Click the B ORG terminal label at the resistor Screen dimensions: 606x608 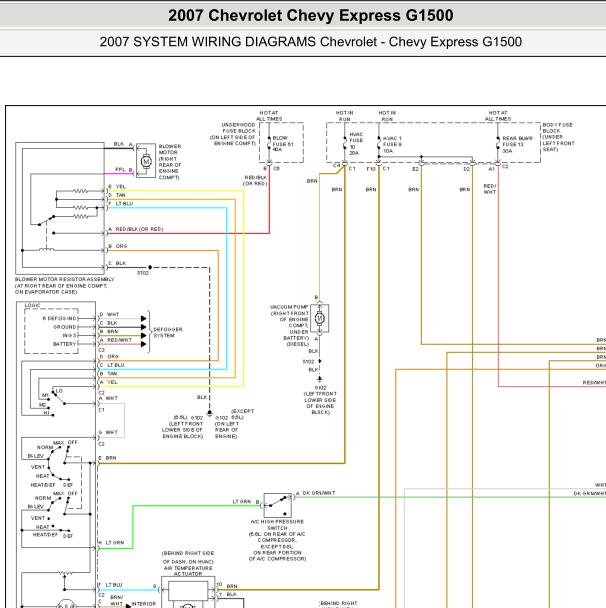pyautogui.click(x=118, y=246)
